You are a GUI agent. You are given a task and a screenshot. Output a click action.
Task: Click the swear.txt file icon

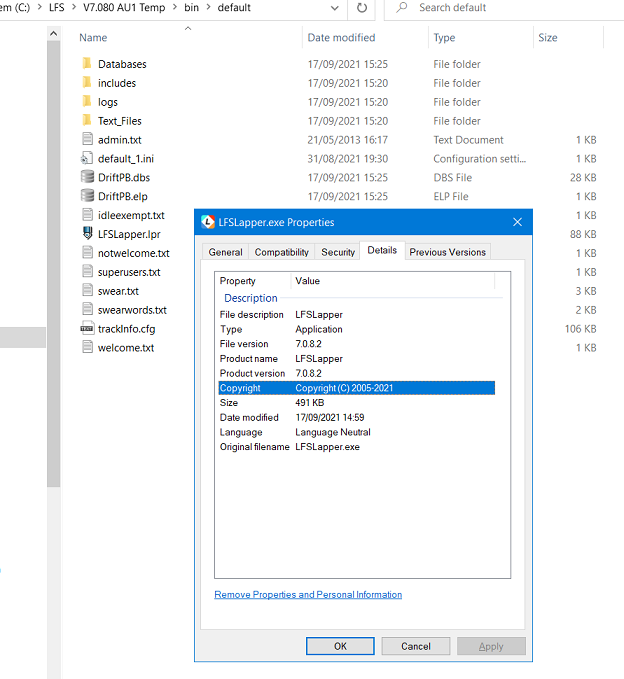[x=87, y=291]
